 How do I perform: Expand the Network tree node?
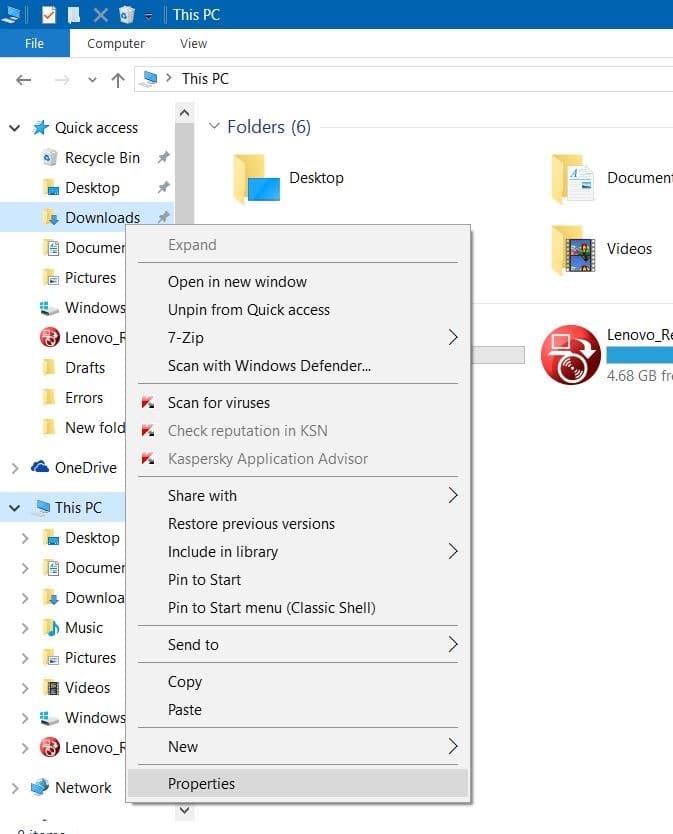tap(15, 788)
